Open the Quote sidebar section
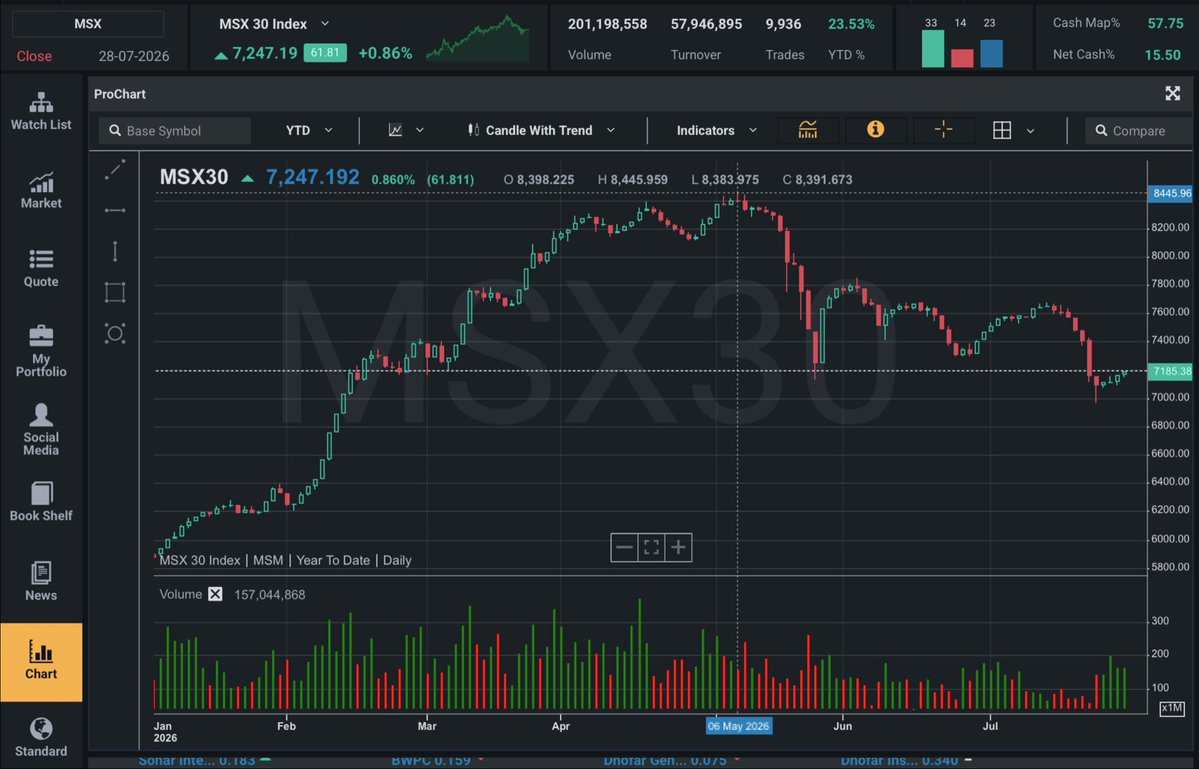Viewport: 1199px width, 769px height. pyautogui.click(x=41, y=269)
